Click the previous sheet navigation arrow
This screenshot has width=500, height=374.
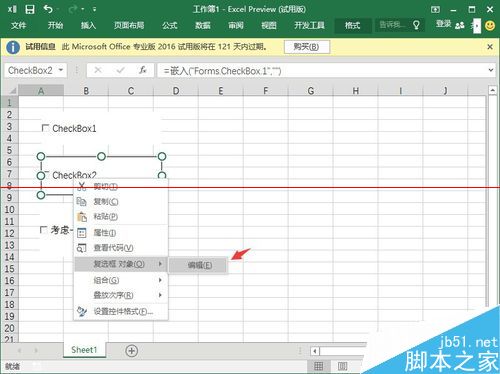coord(19,351)
